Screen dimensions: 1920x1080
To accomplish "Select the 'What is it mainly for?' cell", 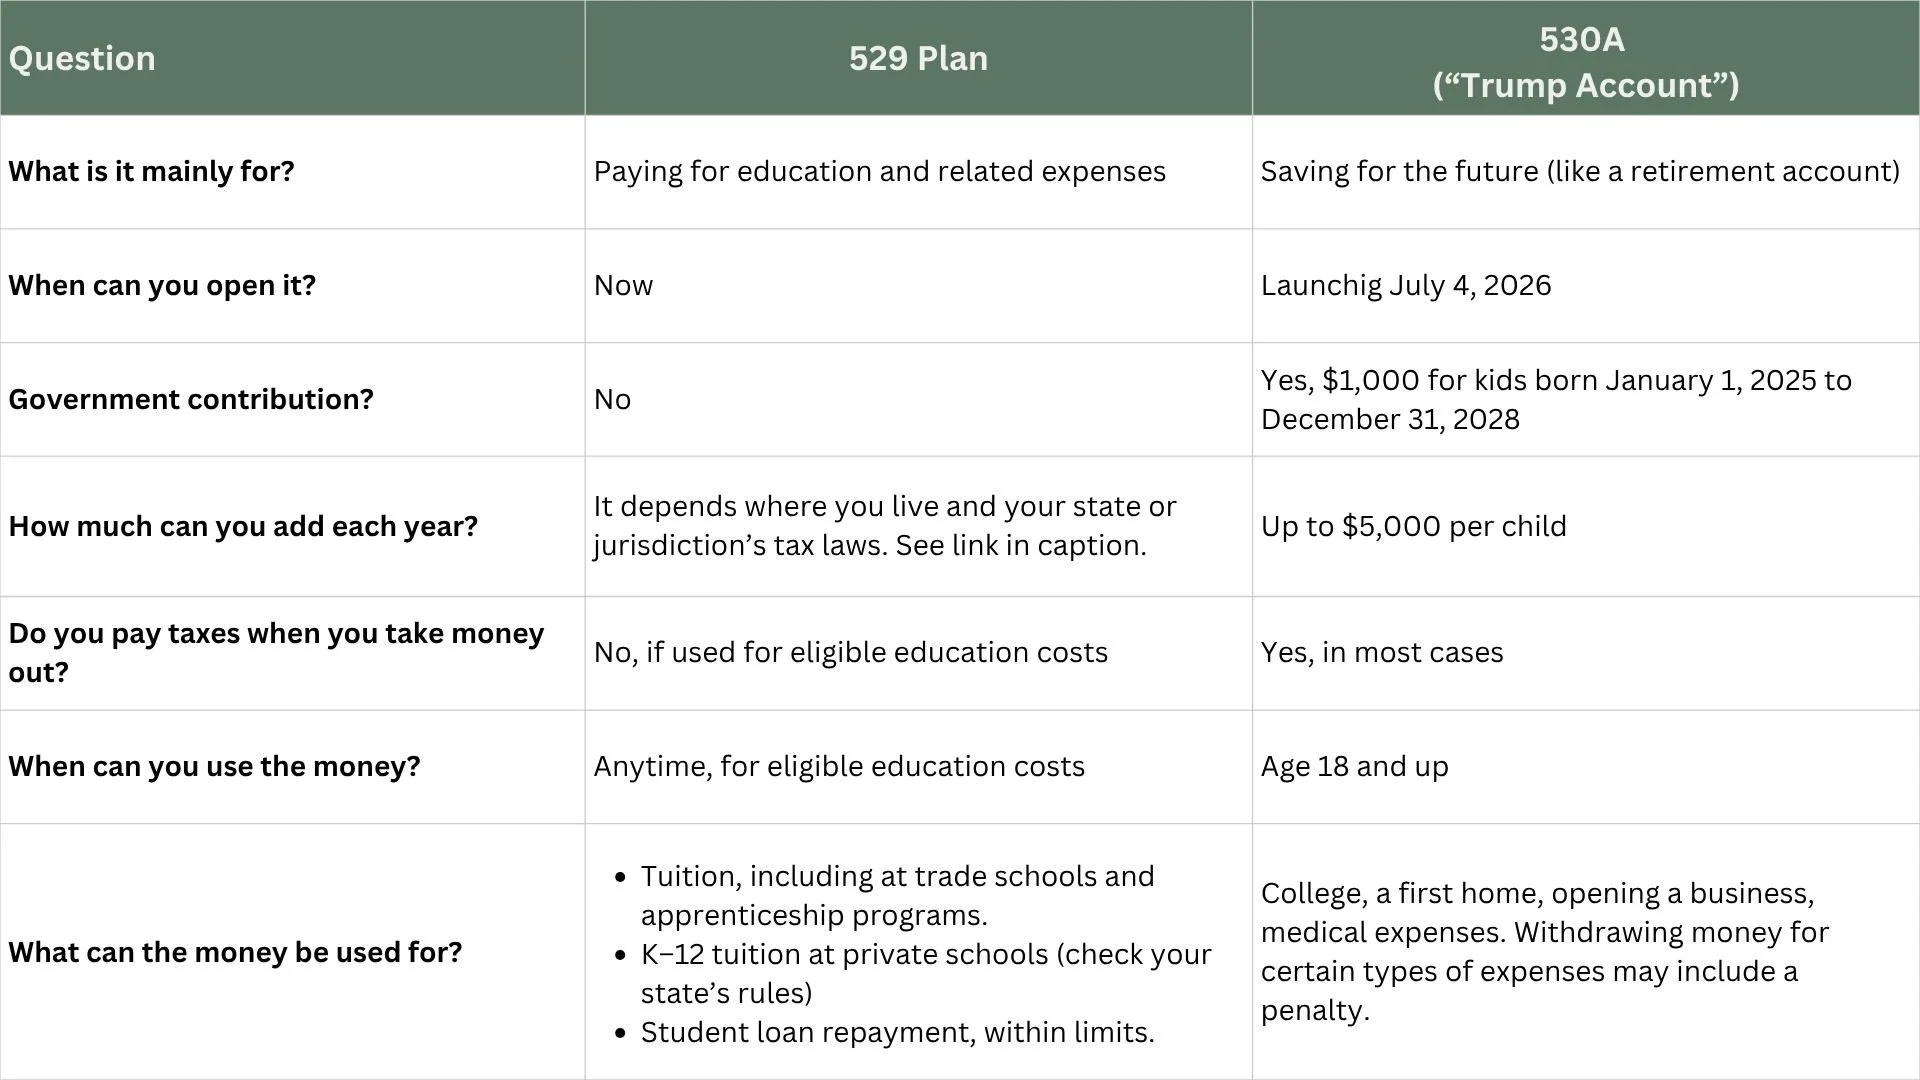I will pos(292,172).
